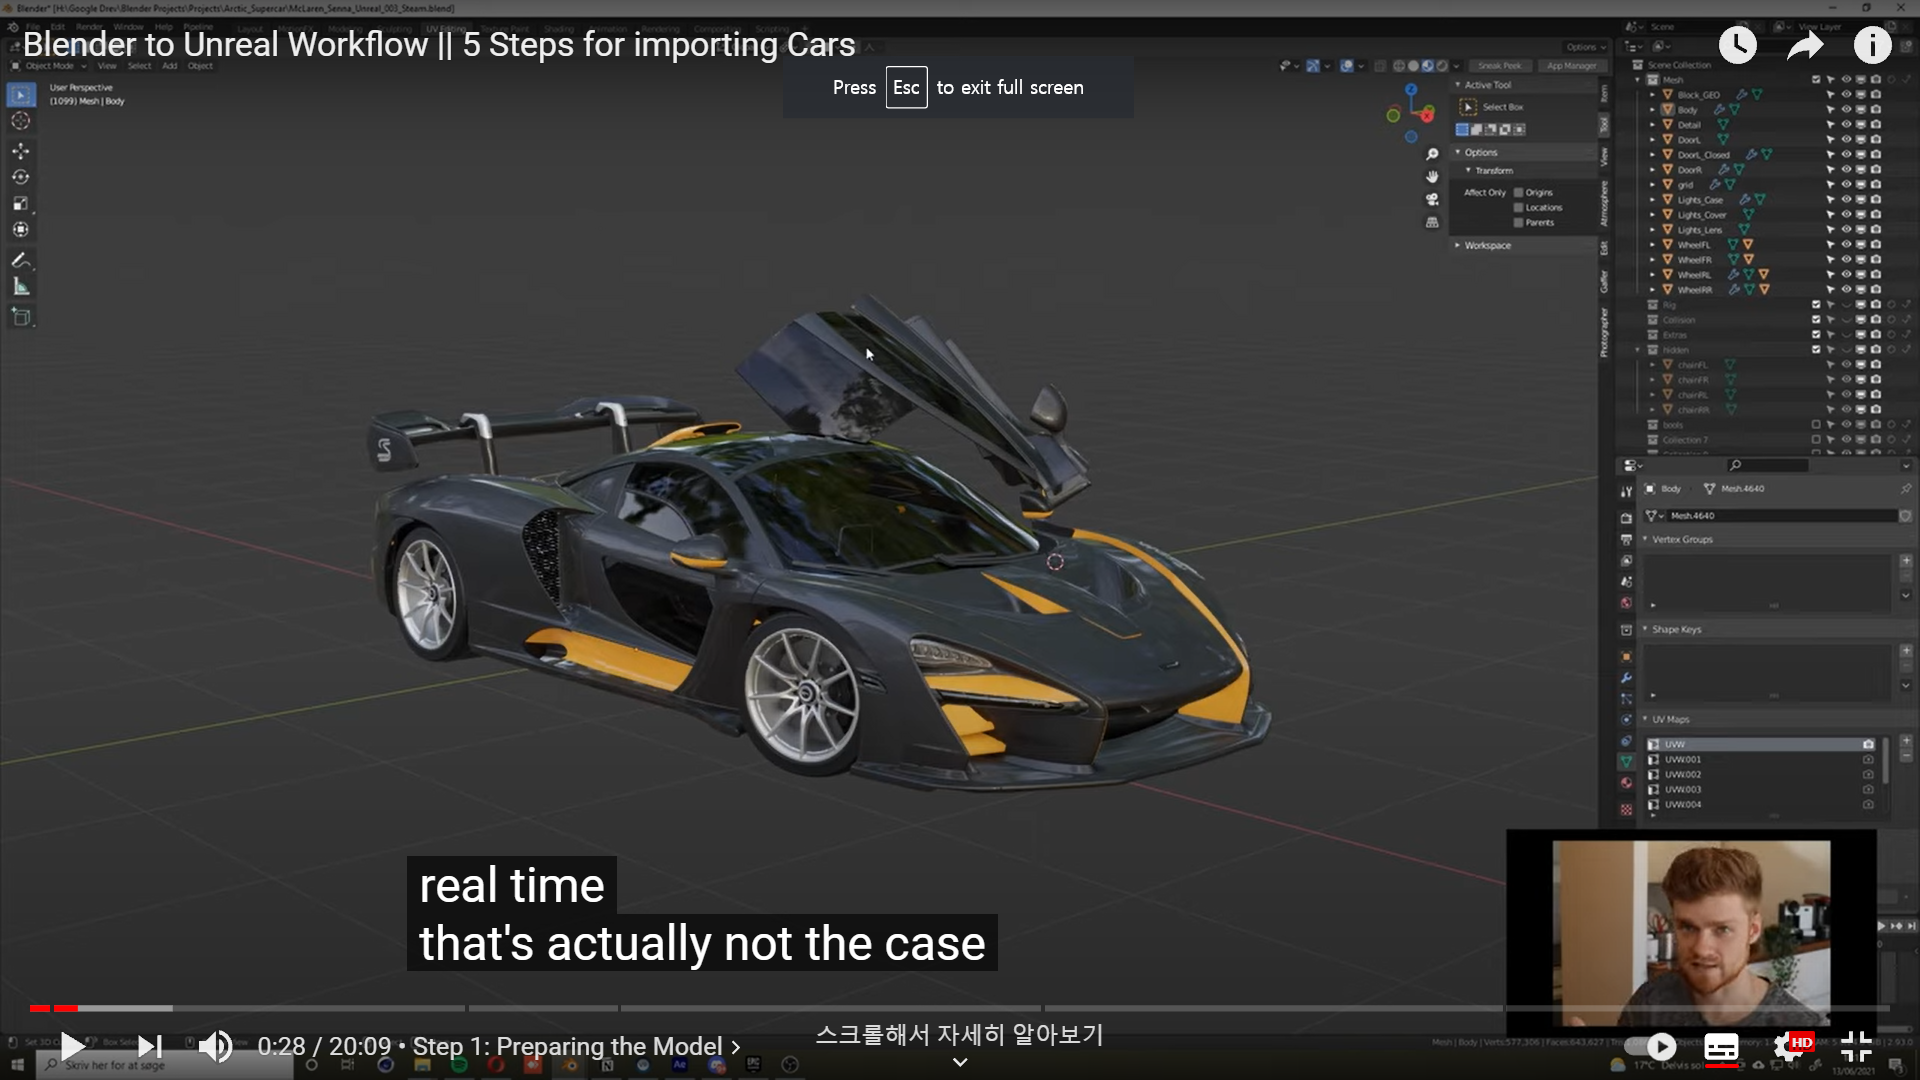This screenshot has width=1920, height=1080.
Task: Select the Scale tool
Action: point(21,203)
